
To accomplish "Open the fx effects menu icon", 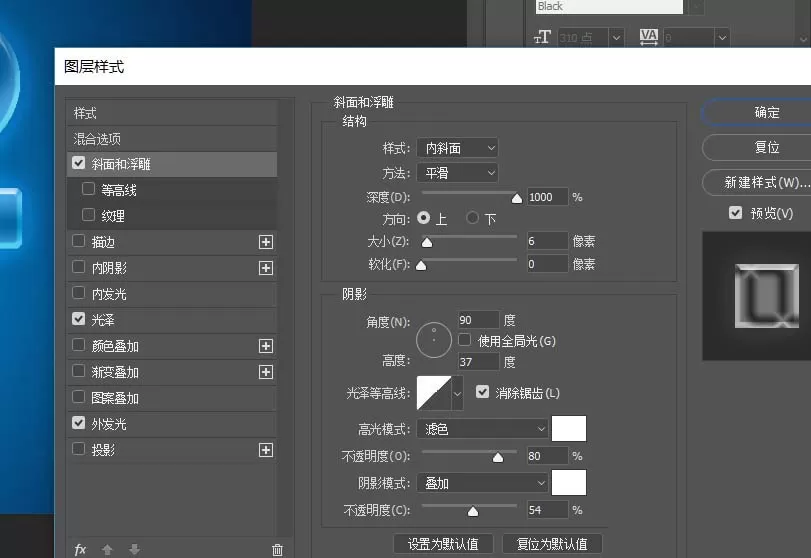I will click(x=80, y=549).
